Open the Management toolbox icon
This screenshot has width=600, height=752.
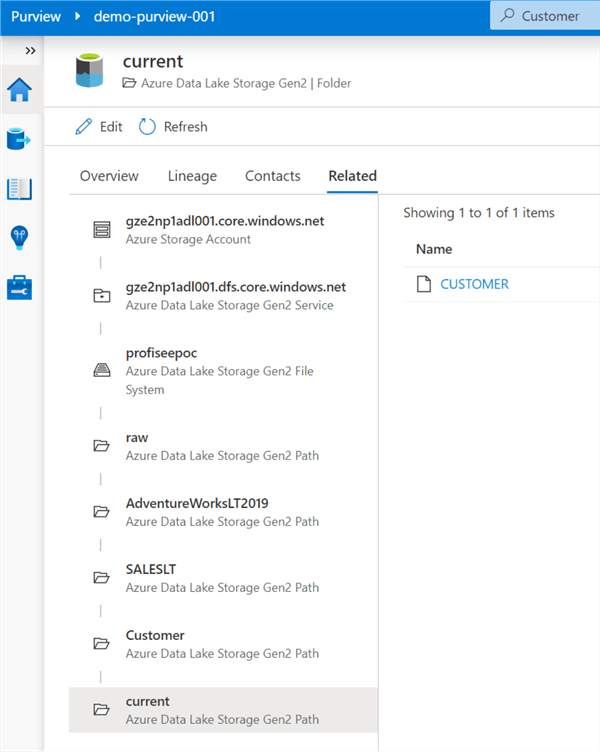click(x=19, y=287)
